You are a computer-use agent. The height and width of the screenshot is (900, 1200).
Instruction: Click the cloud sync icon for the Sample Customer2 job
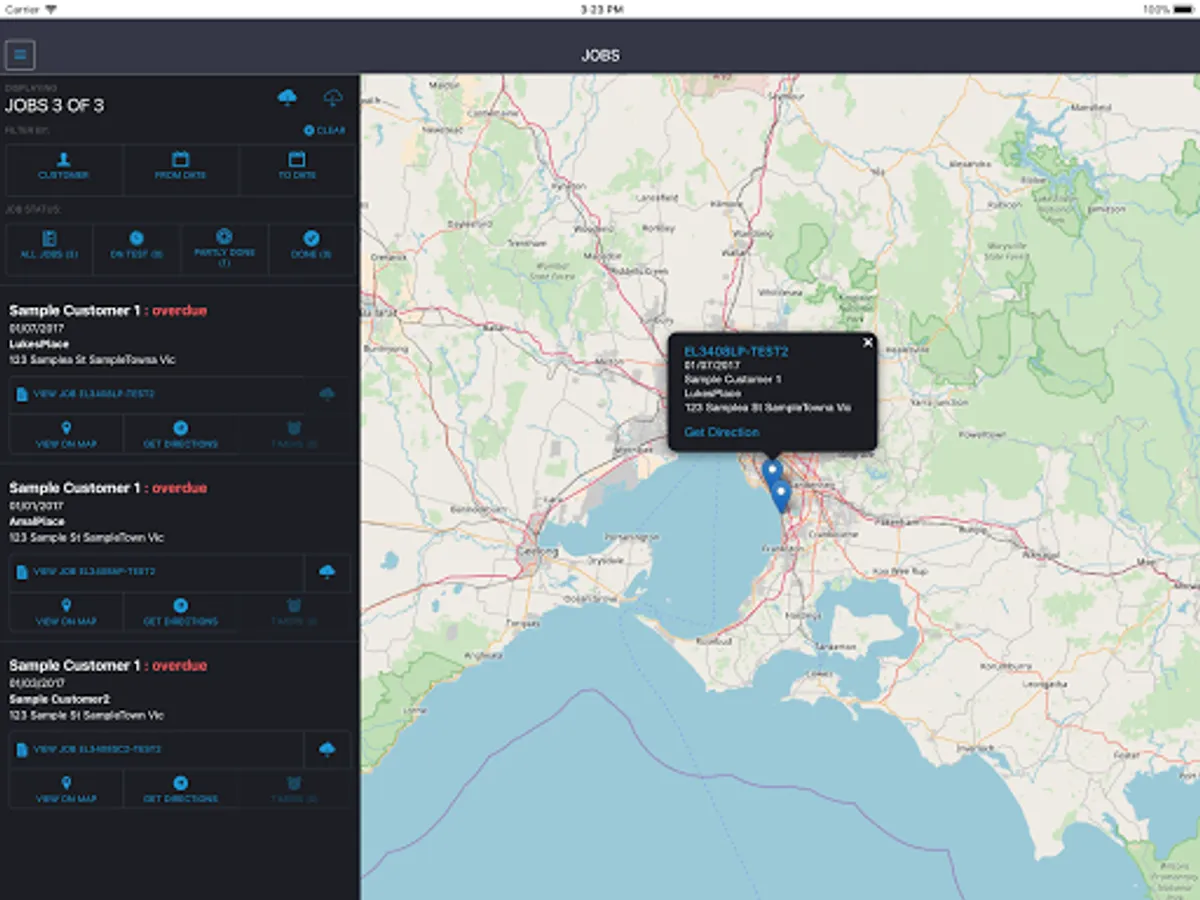tap(327, 749)
